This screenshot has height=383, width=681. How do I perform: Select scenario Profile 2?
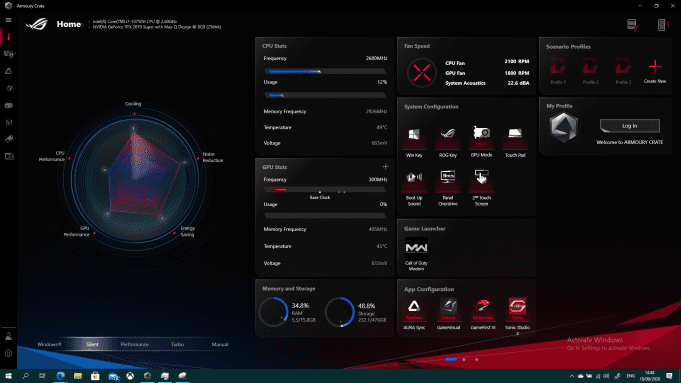point(591,71)
